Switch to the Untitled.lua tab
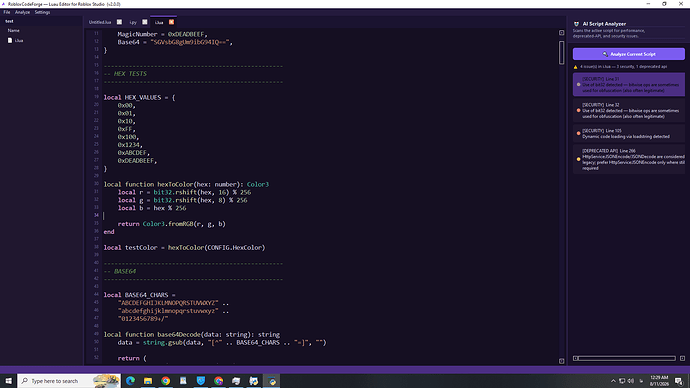The height and width of the screenshot is (388, 690). (100, 22)
